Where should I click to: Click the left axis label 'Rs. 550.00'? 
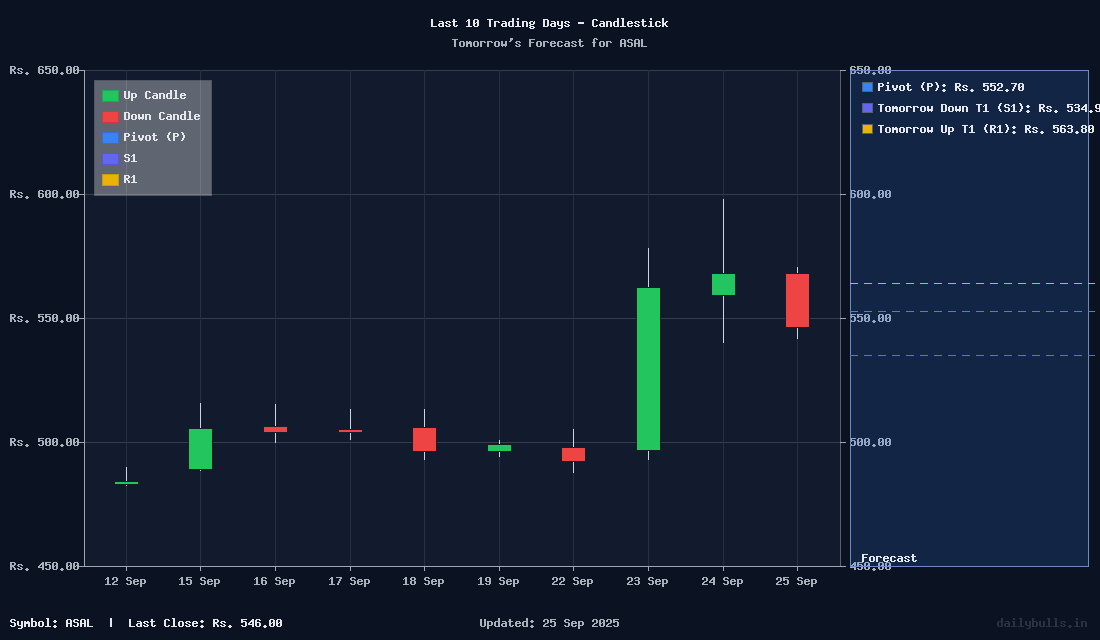(x=45, y=319)
